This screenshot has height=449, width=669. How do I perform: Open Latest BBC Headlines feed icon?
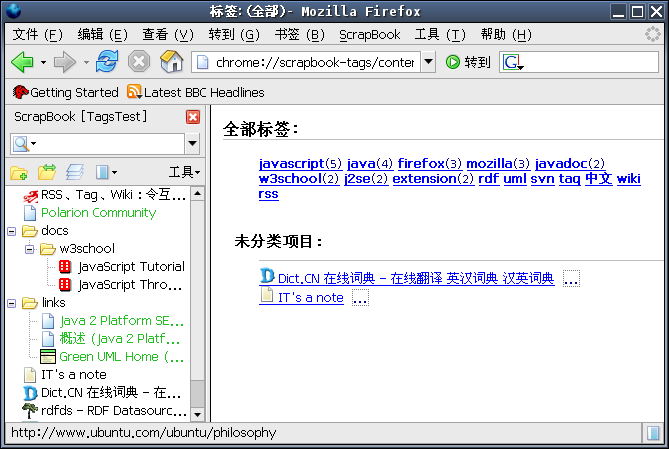[134, 92]
